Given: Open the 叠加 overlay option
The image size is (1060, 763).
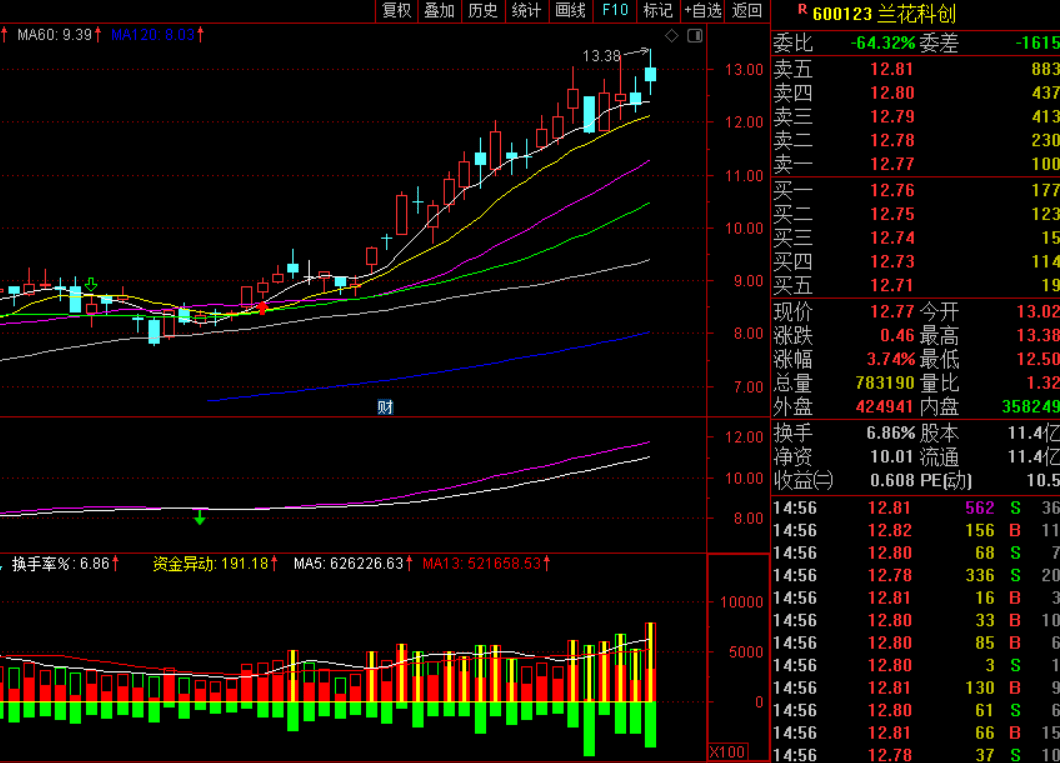Looking at the screenshot, I should pyautogui.click(x=439, y=11).
